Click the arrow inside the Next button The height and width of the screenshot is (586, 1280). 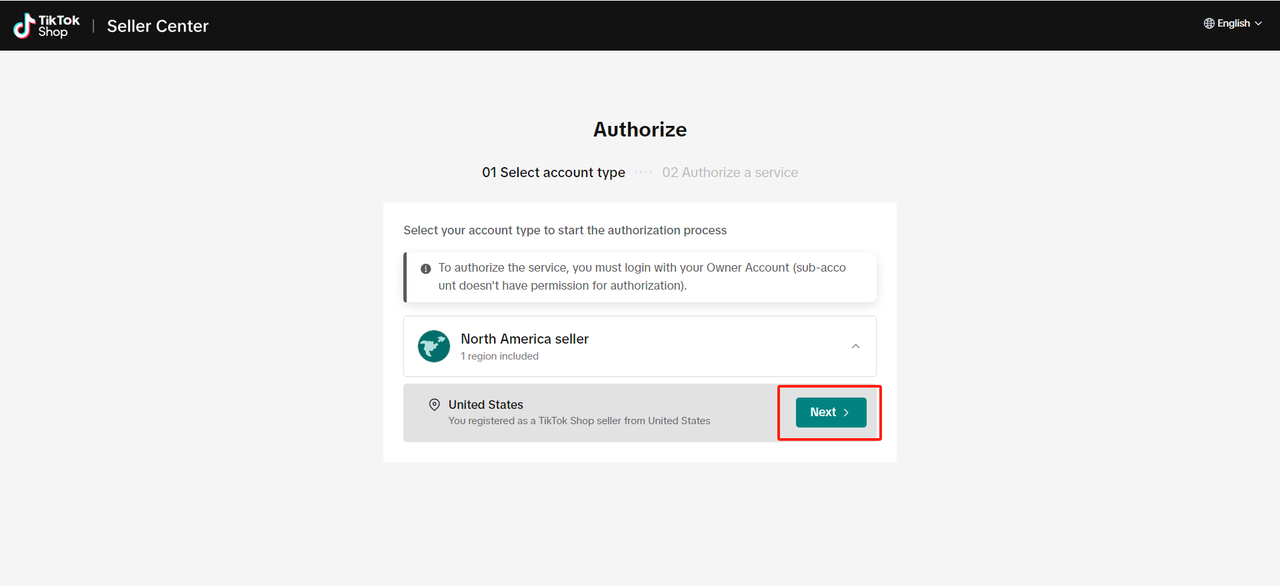[x=846, y=412]
